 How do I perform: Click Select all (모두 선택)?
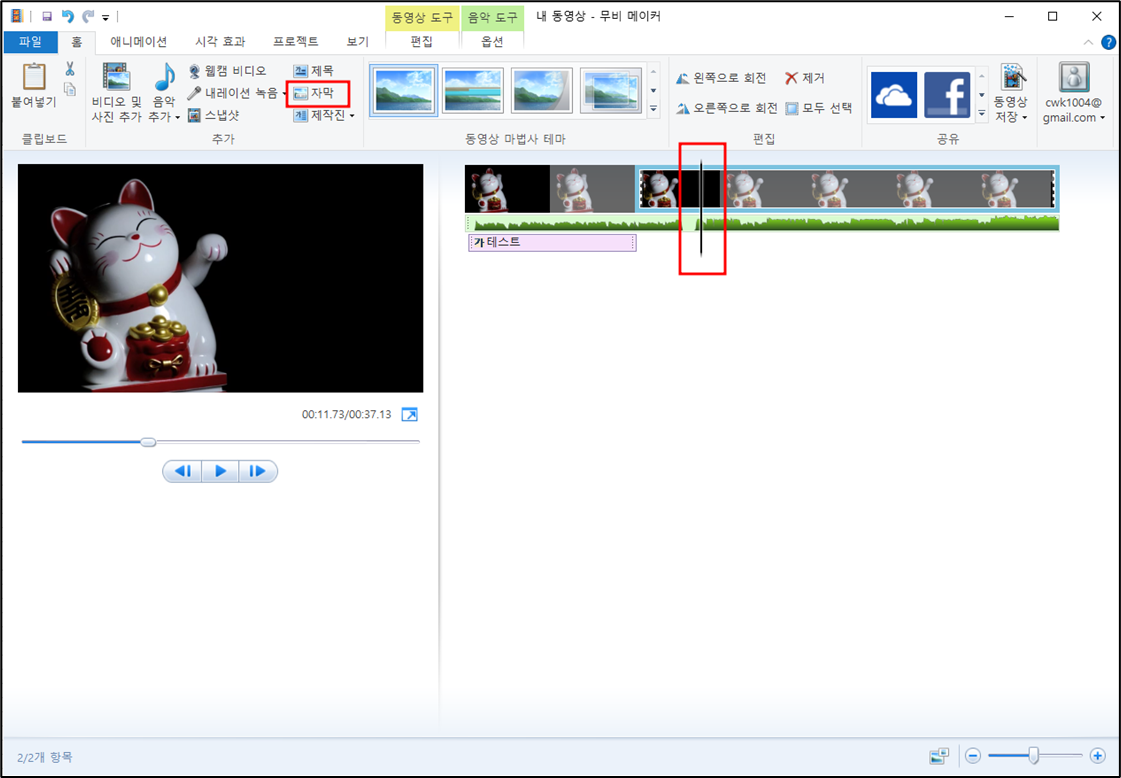point(819,108)
